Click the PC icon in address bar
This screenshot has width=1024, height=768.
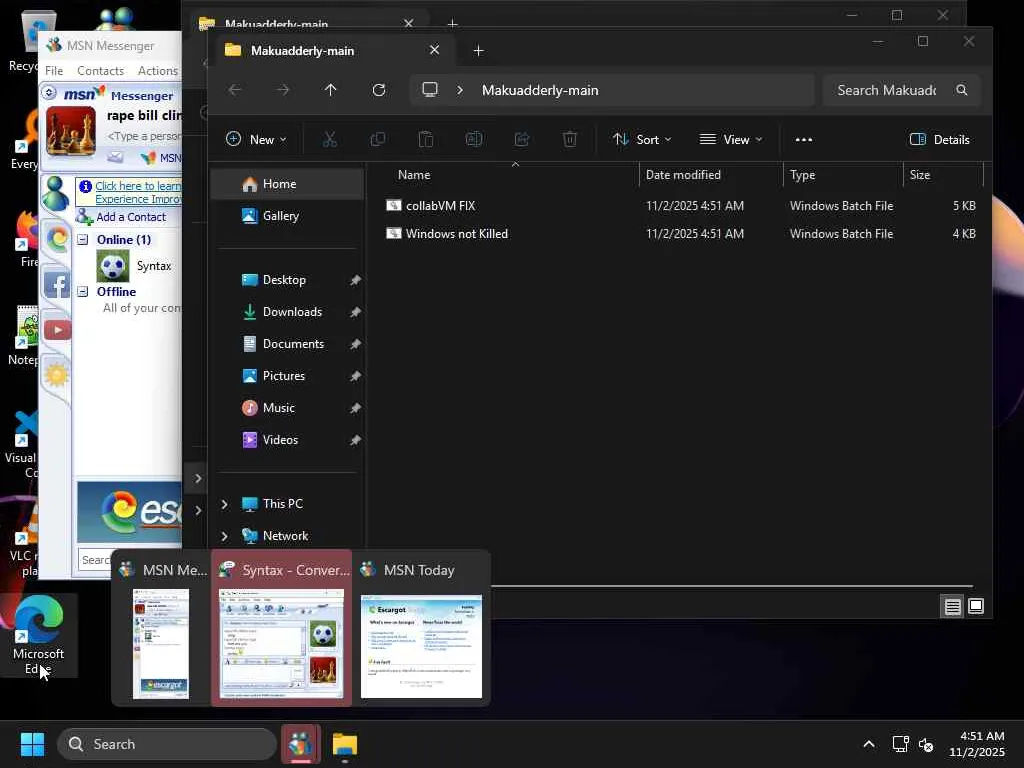430,90
